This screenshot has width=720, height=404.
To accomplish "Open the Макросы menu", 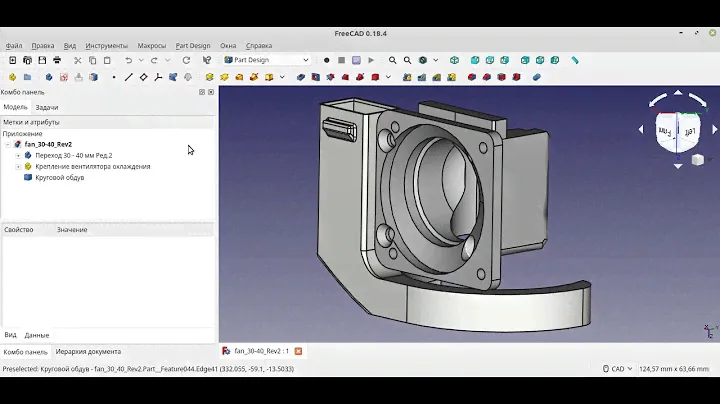I will click(x=151, y=45).
